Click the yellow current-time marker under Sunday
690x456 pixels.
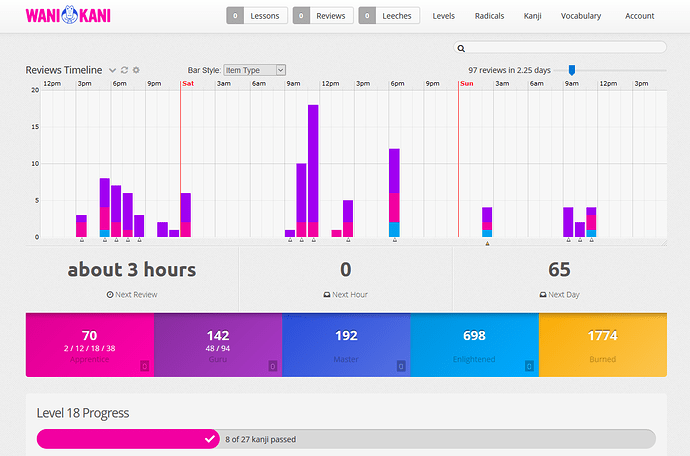[487, 243]
